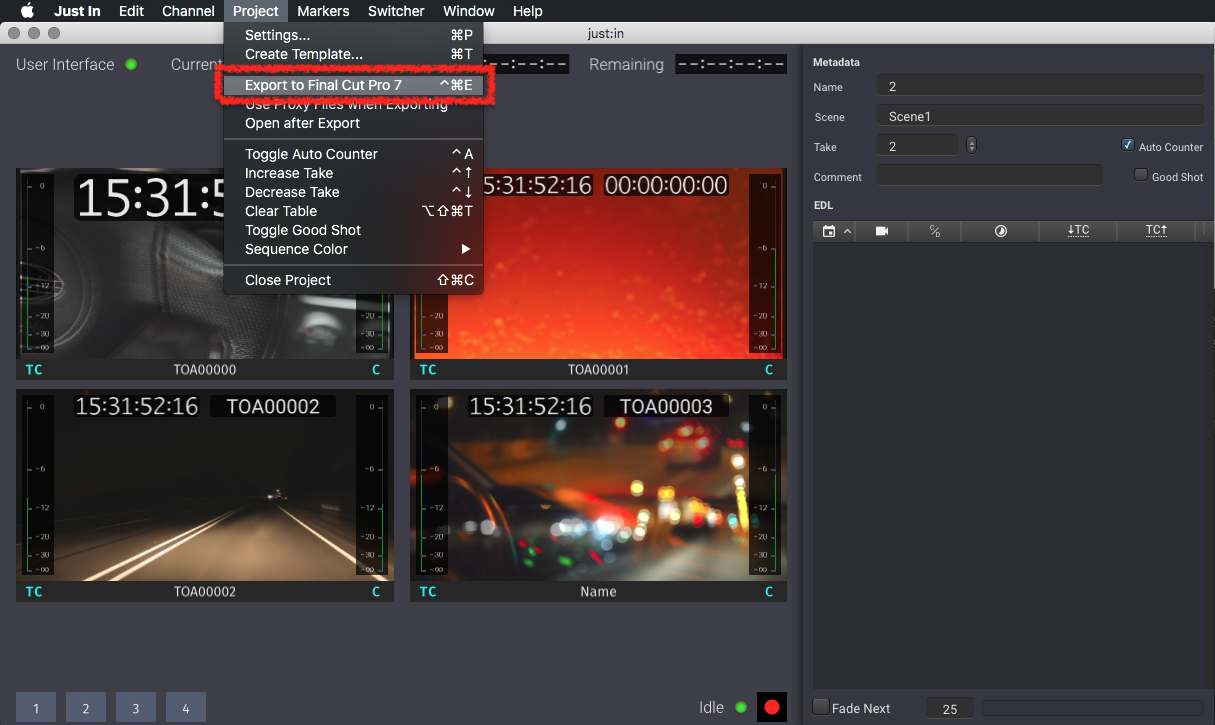Click the green User Interface status light
The image size is (1215, 725).
coord(131,64)
